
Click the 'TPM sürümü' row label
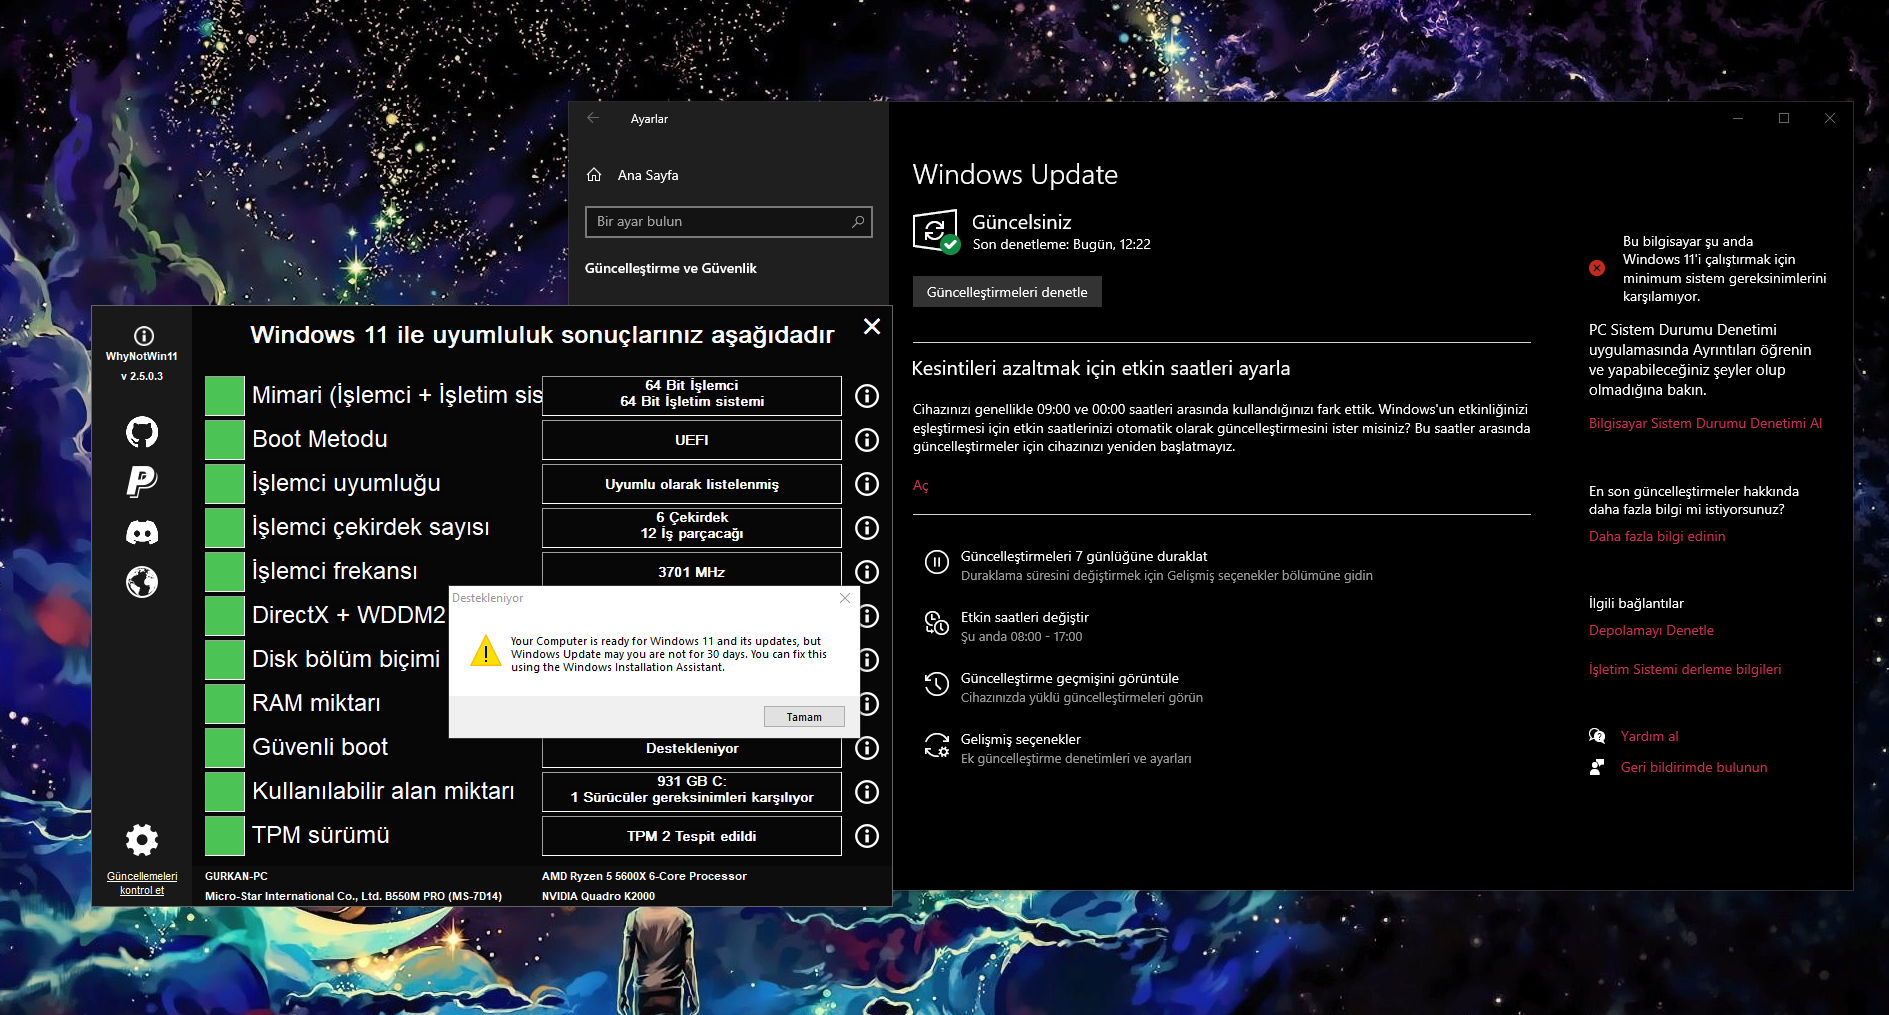tap(321, 835)
